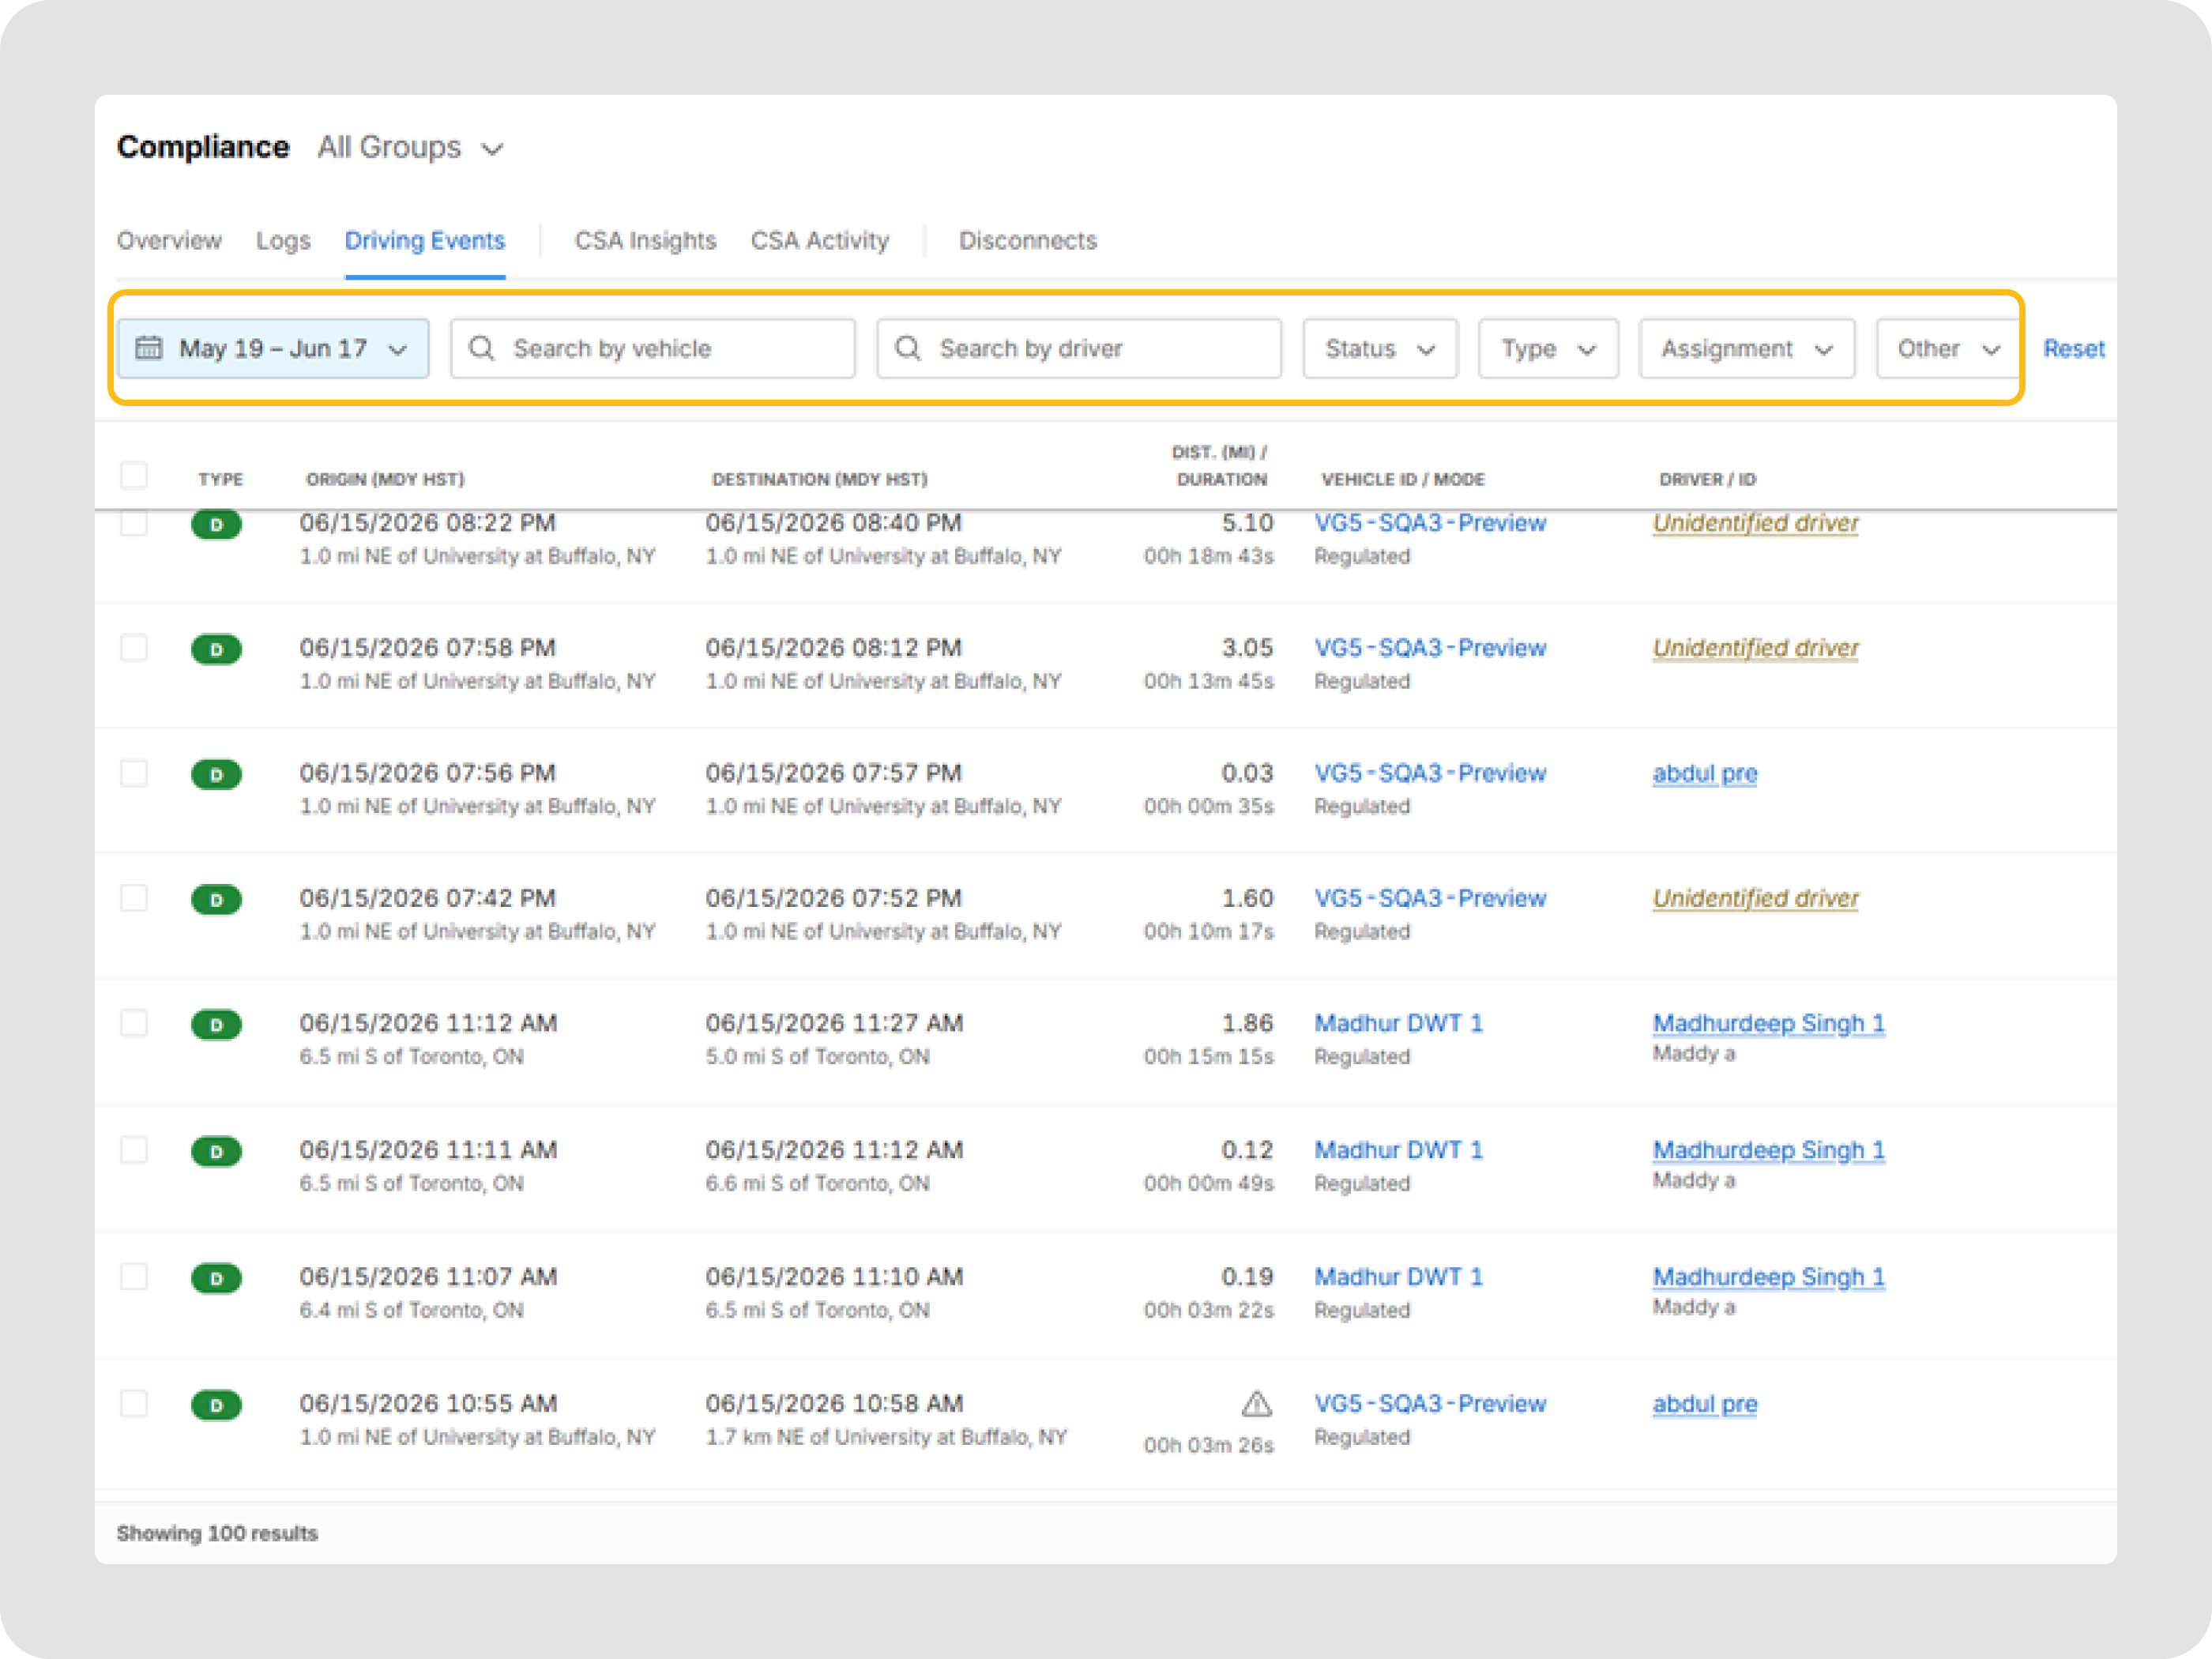The image size is (2212, 1659).
Task: Go to the Disconnects tab
Action: 1028,240
